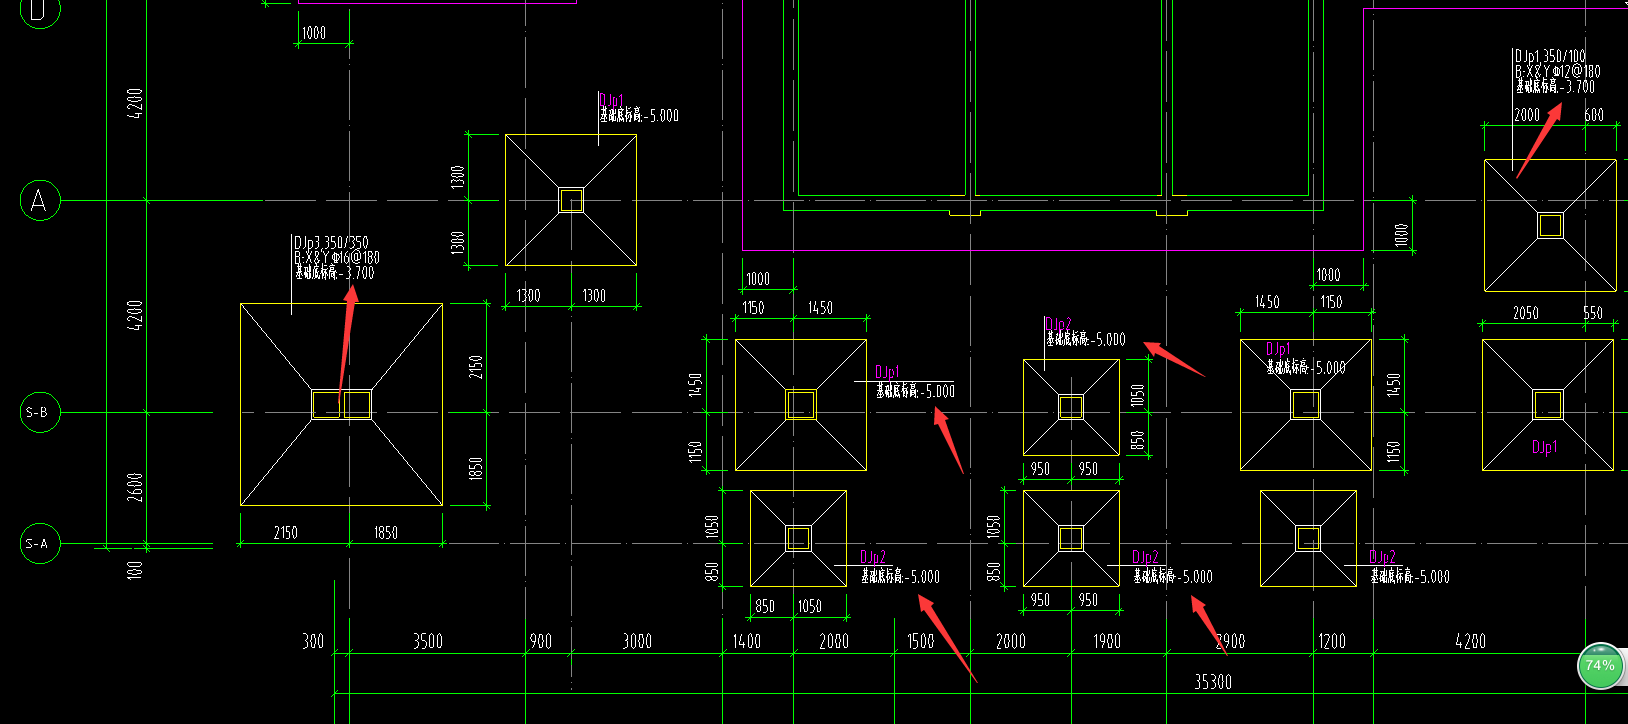Select the magenta DJp1 label above the axis A footing
This screenshot has height=724, width=1628.
click(x=611, y=100)
